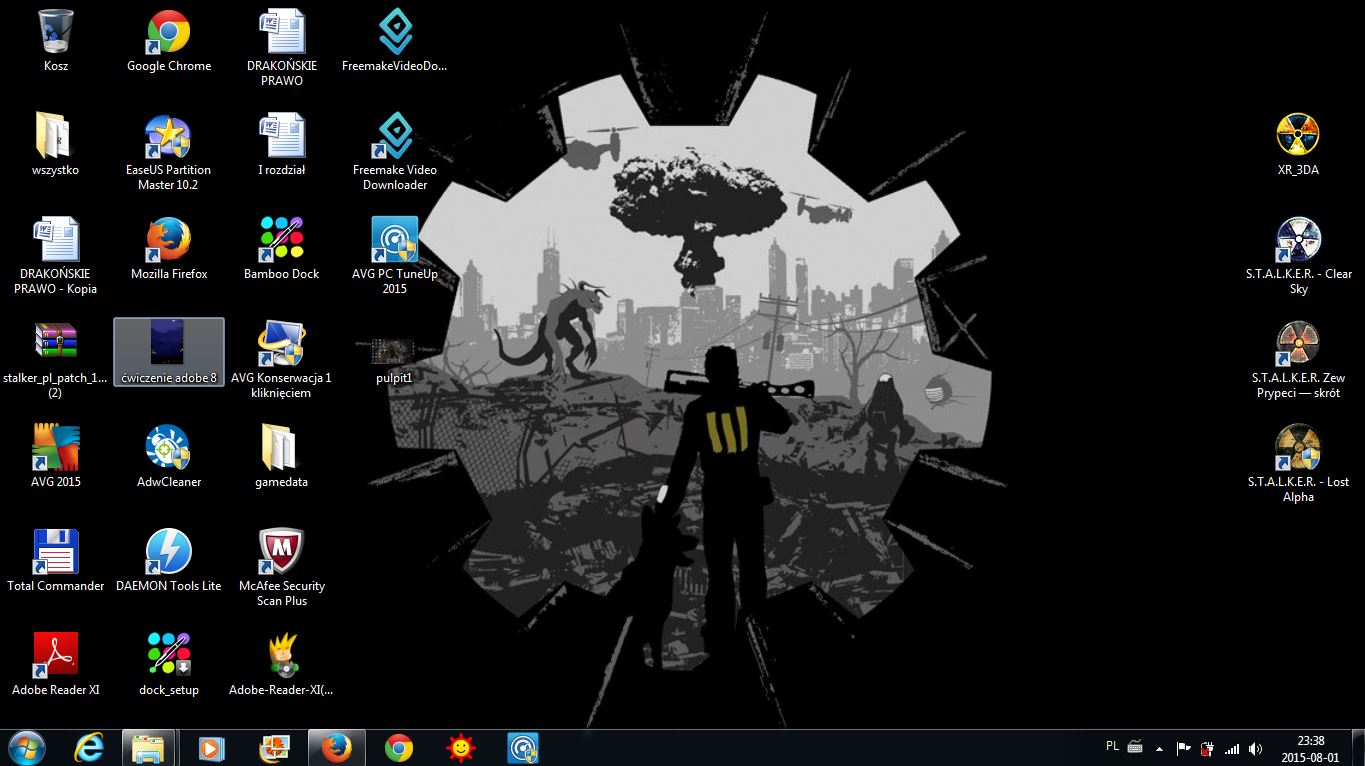Select the AVG PC TuneUp 2015 shortcut
The width and height of the screenshot is (1365, 766).
click(x=395, y=257)
